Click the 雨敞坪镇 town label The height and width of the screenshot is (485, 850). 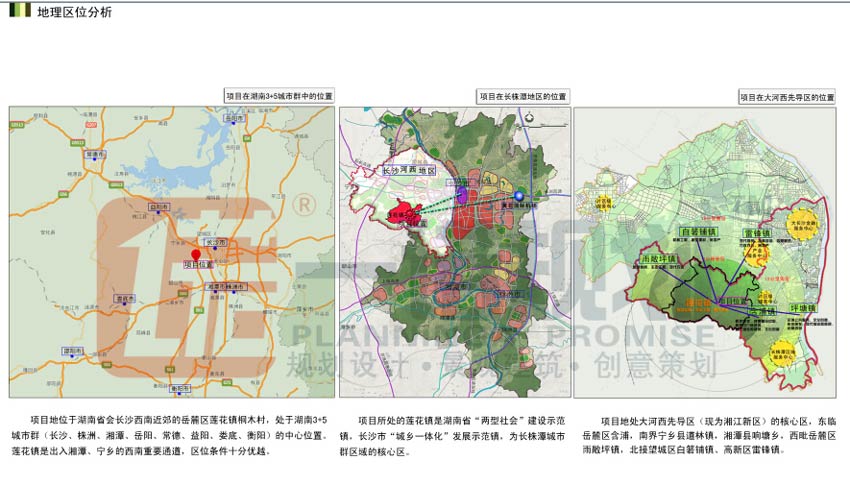656,258
